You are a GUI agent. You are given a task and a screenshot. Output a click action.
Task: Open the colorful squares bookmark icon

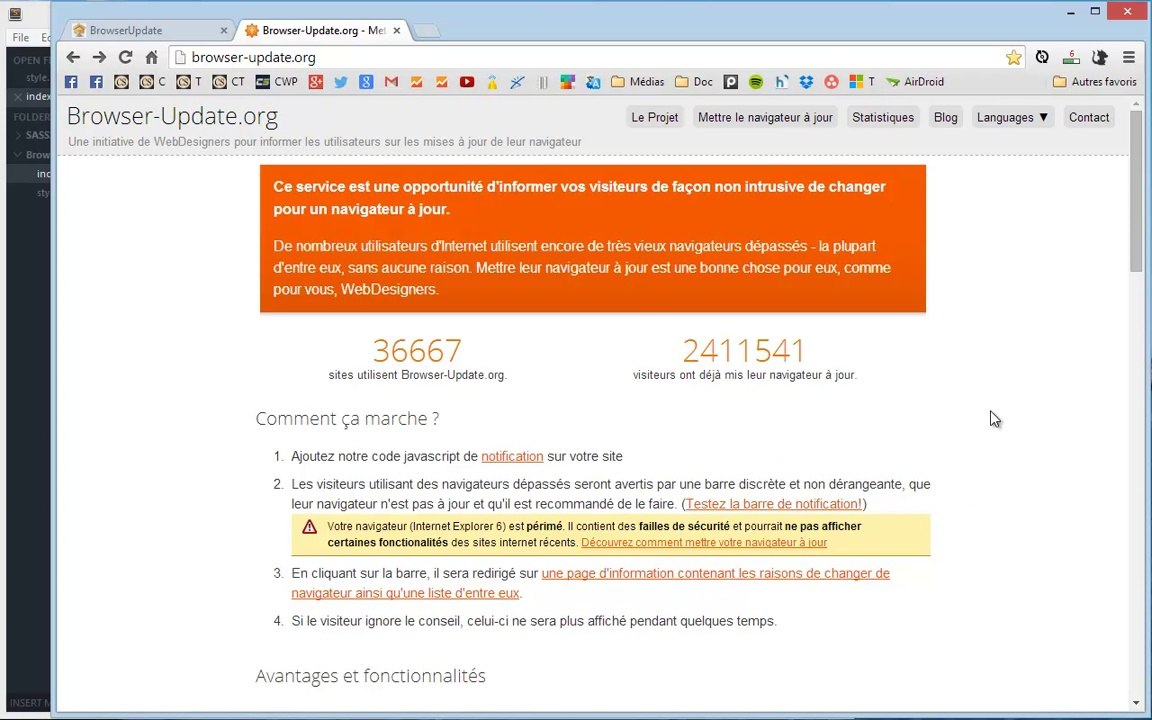[567, 82]
